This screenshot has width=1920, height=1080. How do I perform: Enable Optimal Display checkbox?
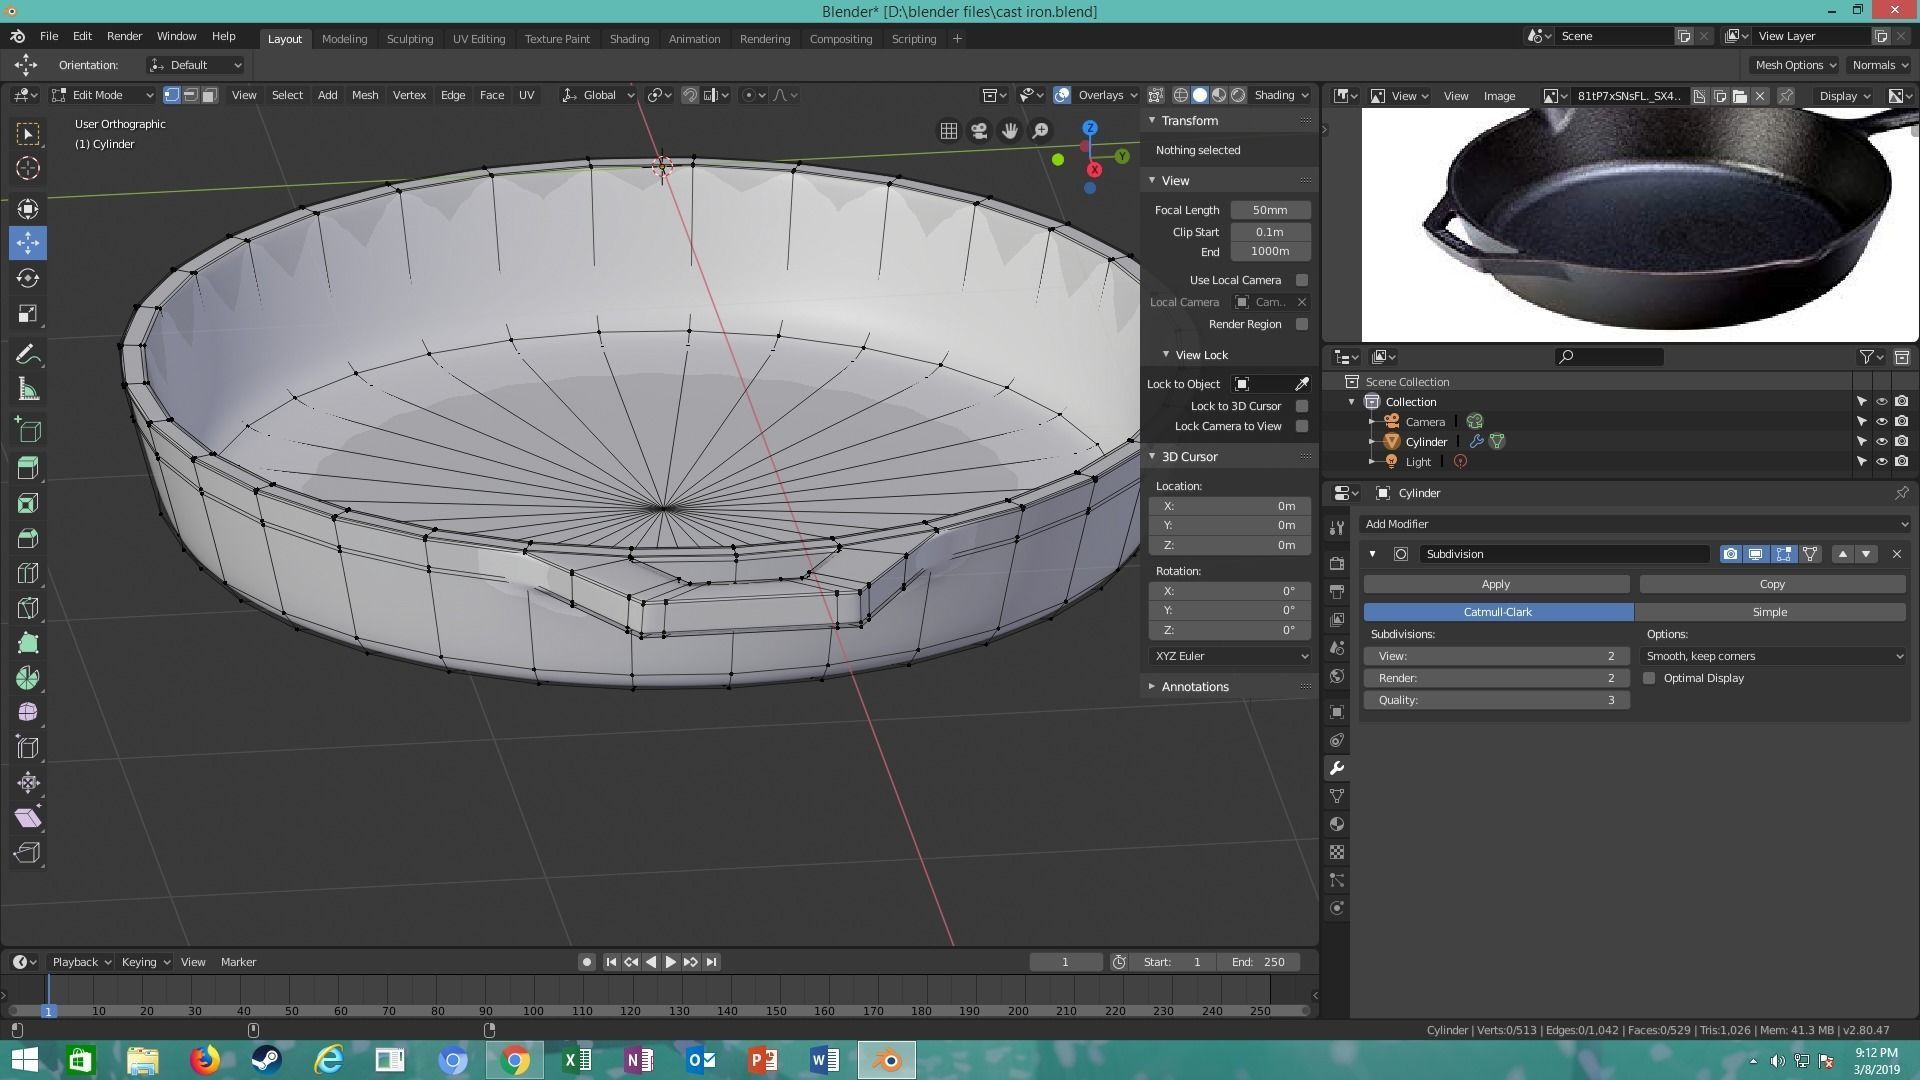1649,678
